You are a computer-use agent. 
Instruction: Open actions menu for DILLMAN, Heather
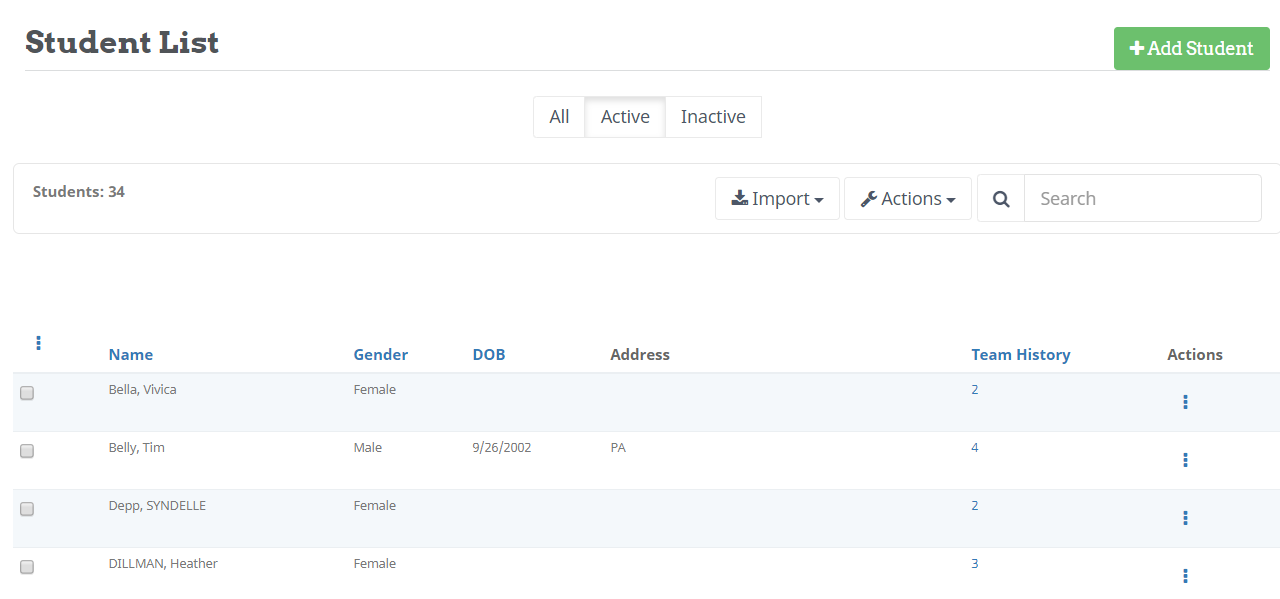[x=1185, y=576]
